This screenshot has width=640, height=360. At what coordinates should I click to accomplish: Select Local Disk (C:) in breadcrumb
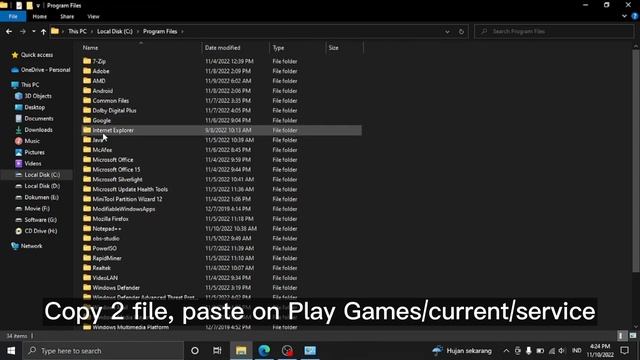pyautogui.click(x=115, y=31)
